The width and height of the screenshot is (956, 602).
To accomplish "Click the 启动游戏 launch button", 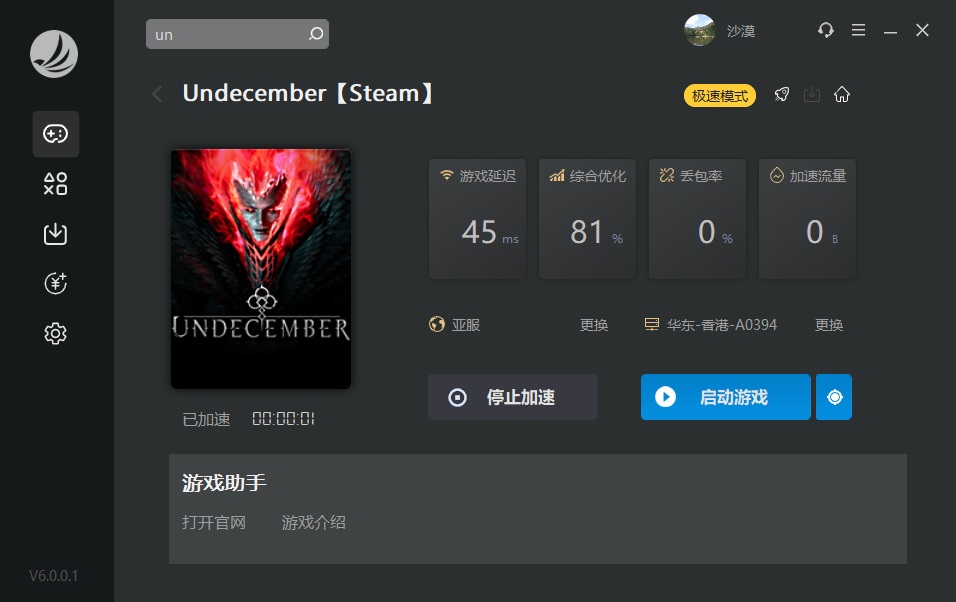I will pyautogui.click(x=726, y=397).
